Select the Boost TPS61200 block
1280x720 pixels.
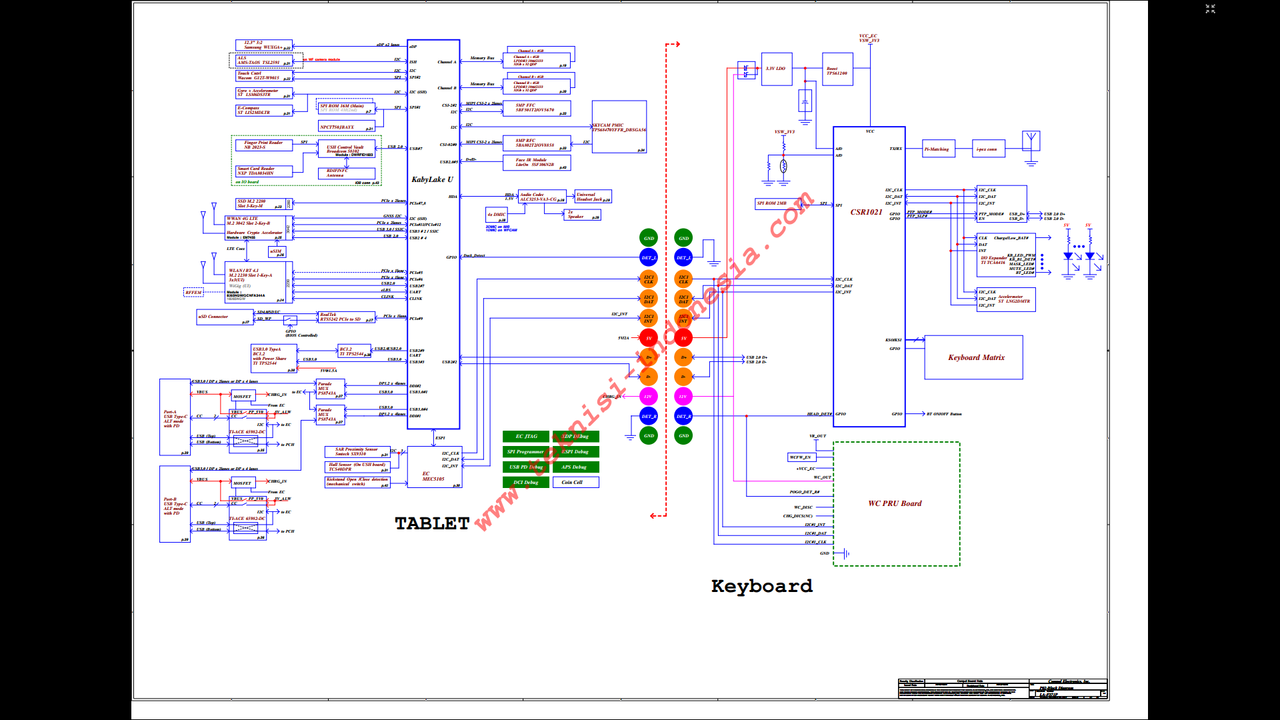pyautogui.click(x=836, y=71)
